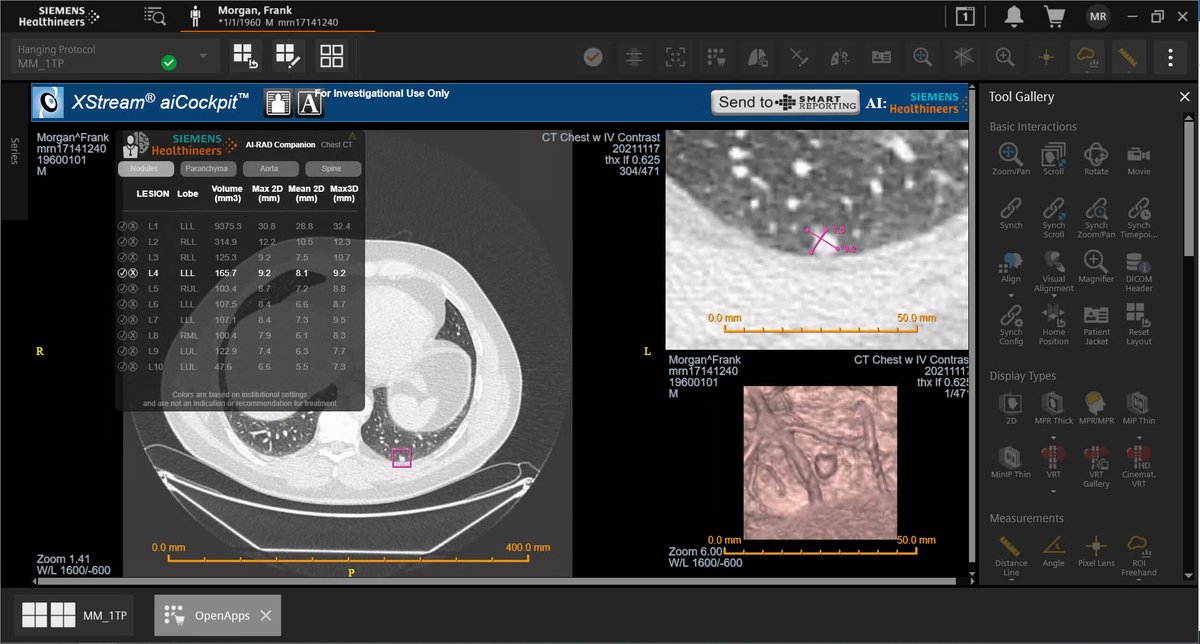
Task: Close the OpenApps tab
Action: (x=266, y=615)
